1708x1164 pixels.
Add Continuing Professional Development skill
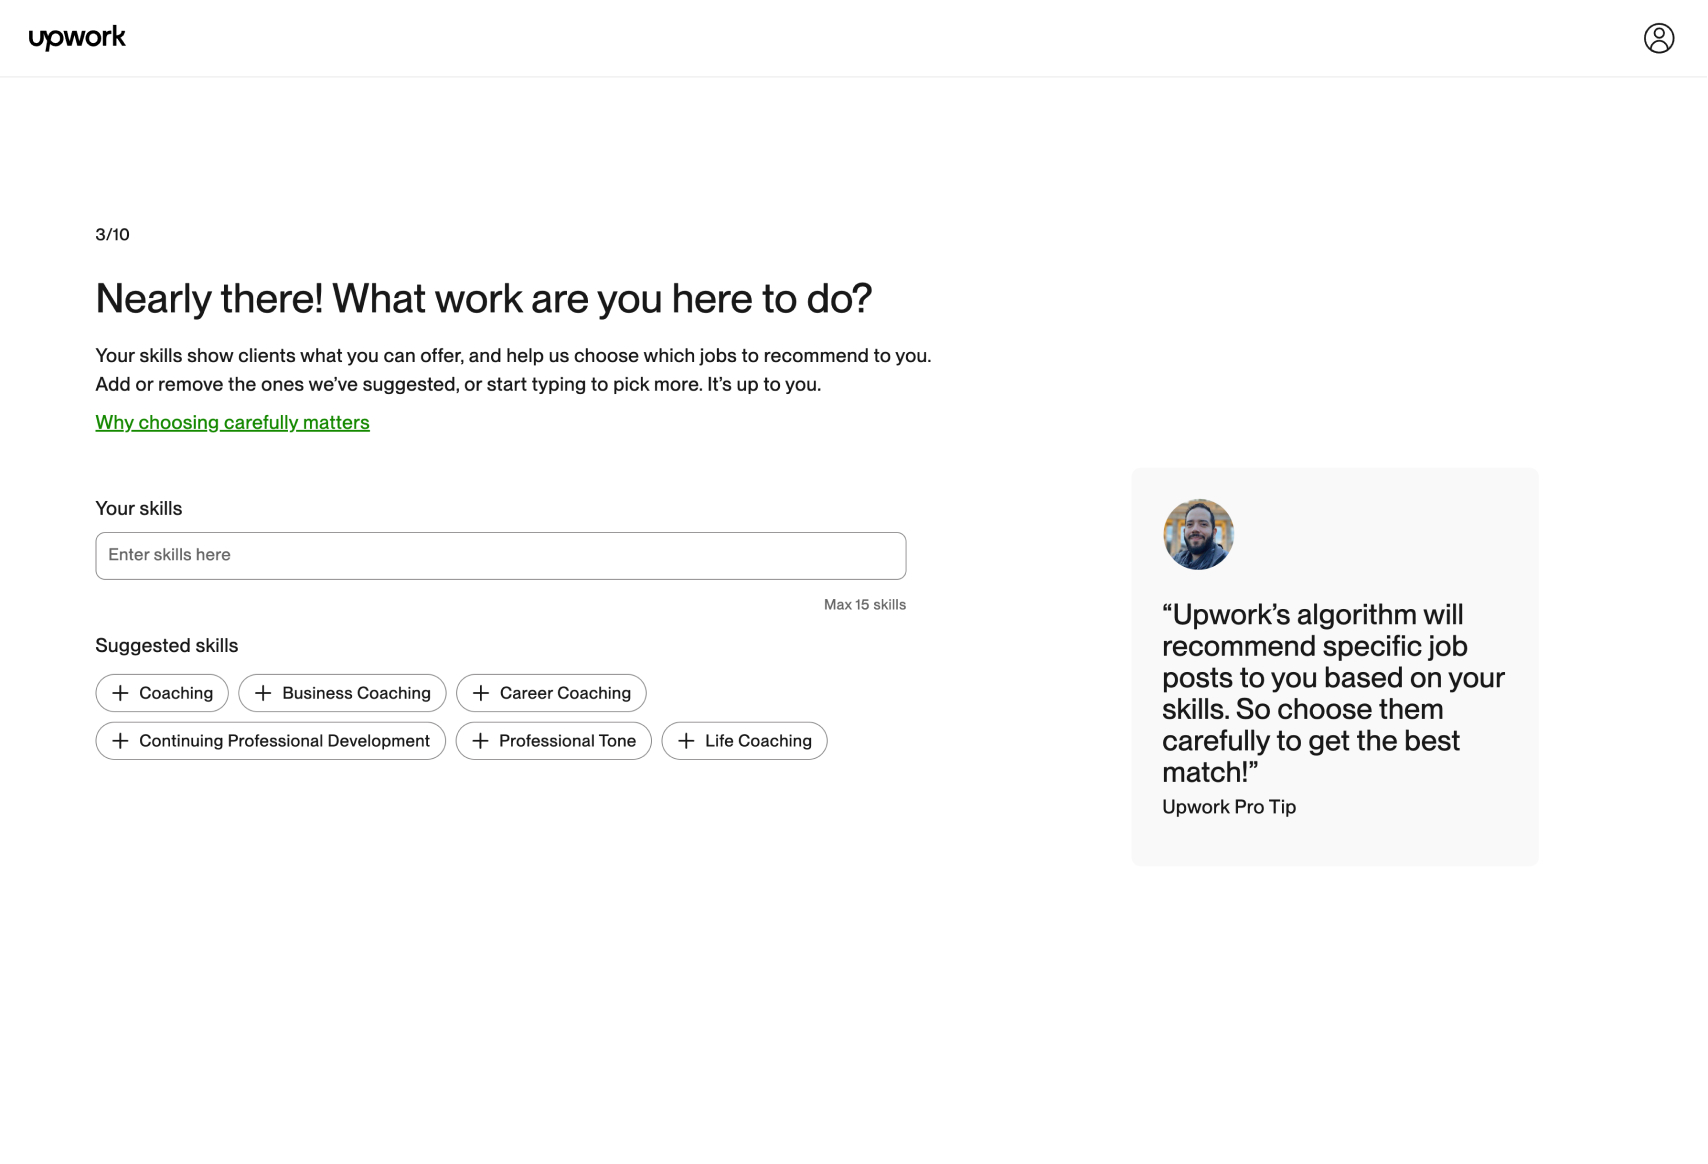pos(270,741)
